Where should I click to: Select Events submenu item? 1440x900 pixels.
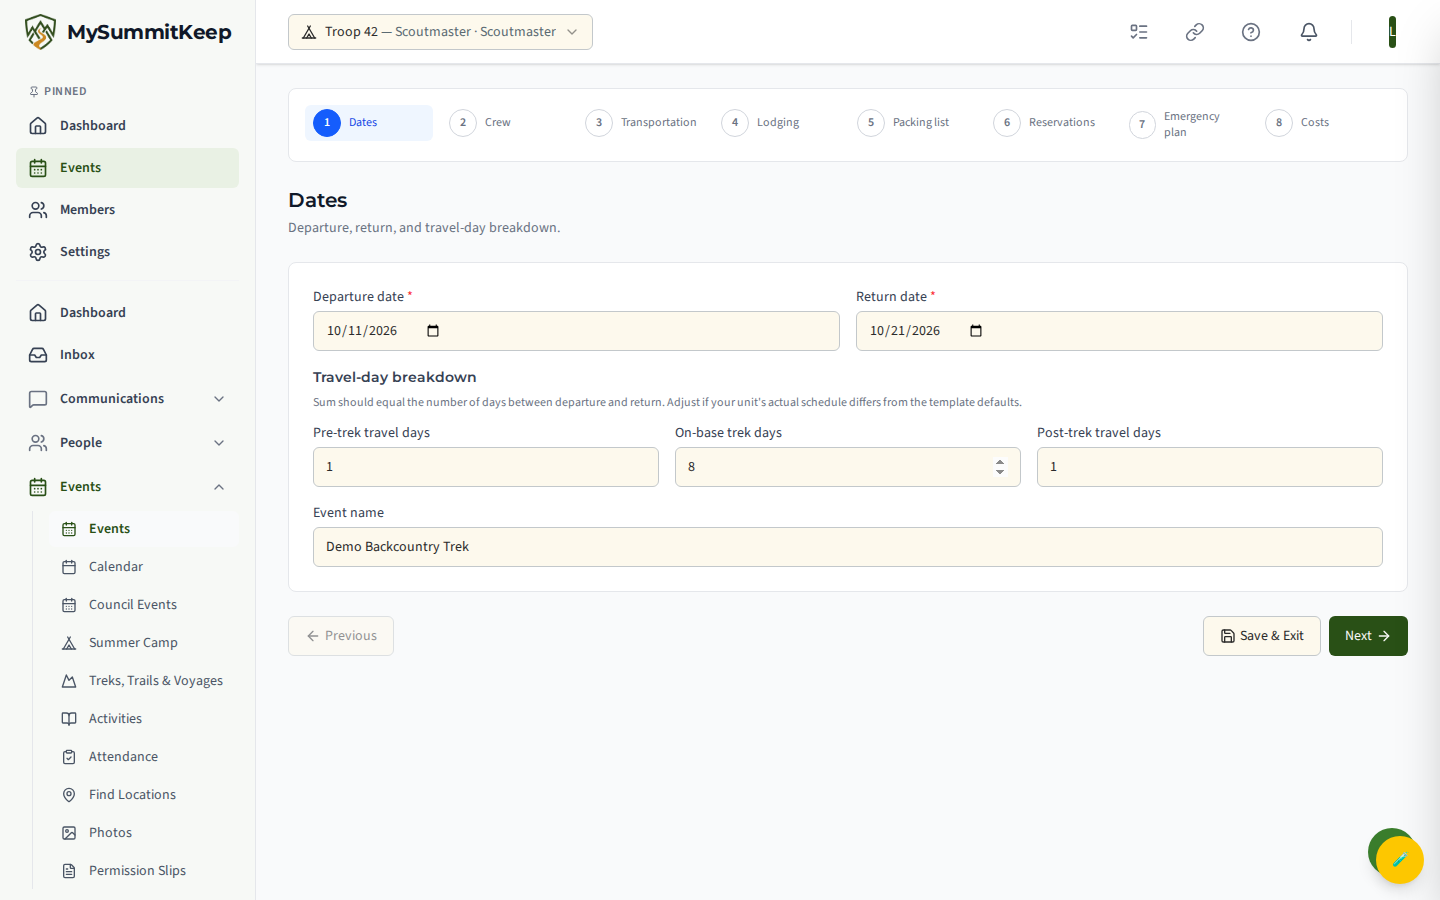pos(144,529)
